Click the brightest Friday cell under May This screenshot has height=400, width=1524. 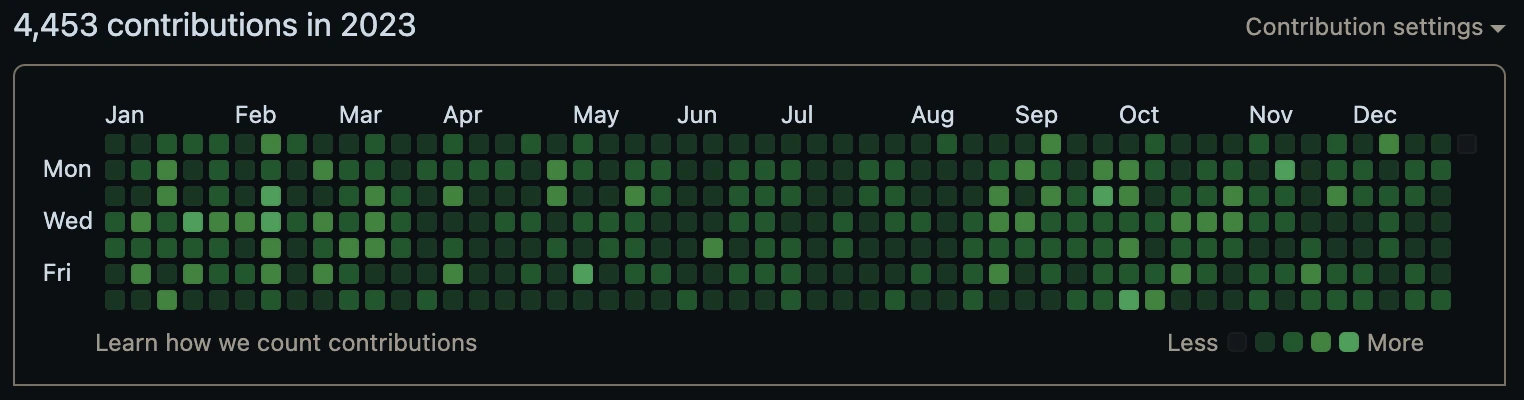[583, 274]
